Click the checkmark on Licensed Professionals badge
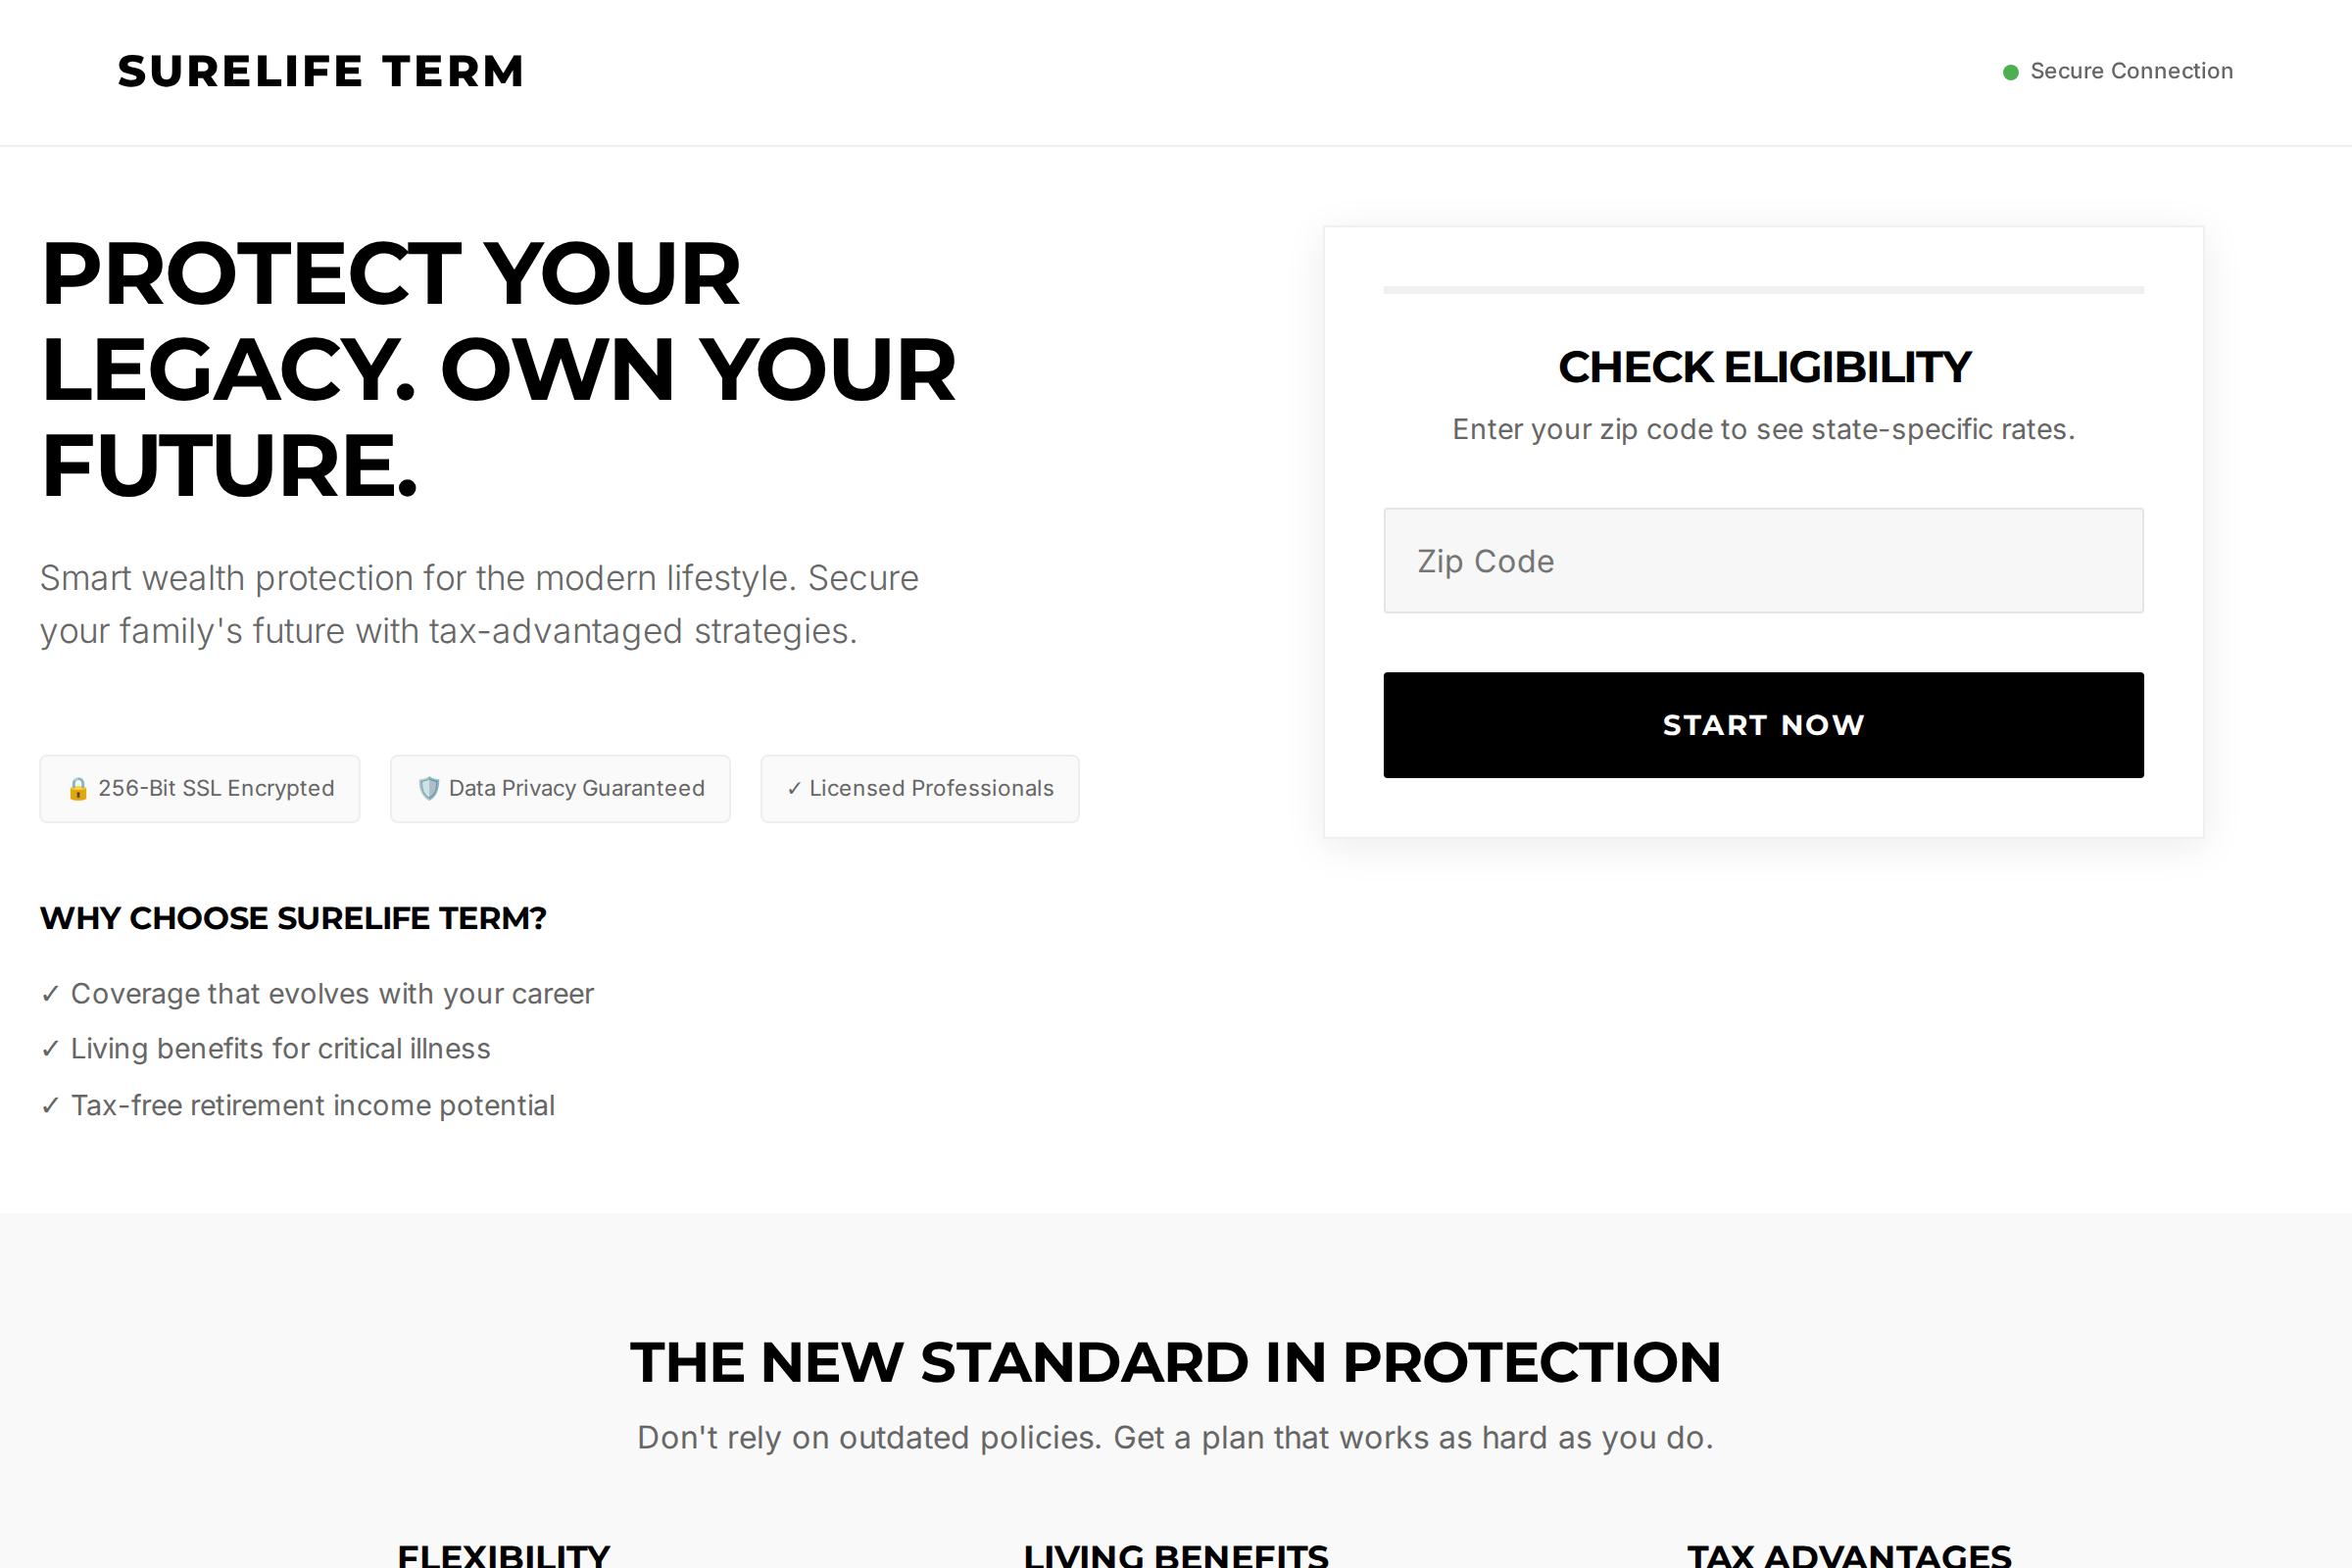 coord(795,788)
